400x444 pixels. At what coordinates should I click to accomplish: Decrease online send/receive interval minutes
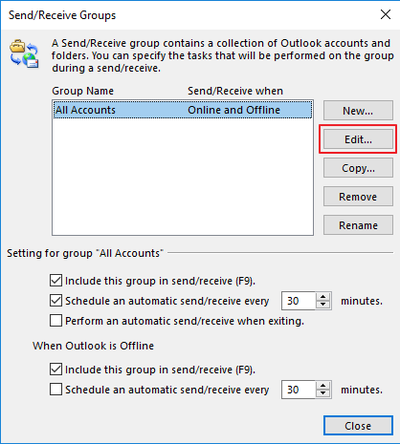click(323, 305)
